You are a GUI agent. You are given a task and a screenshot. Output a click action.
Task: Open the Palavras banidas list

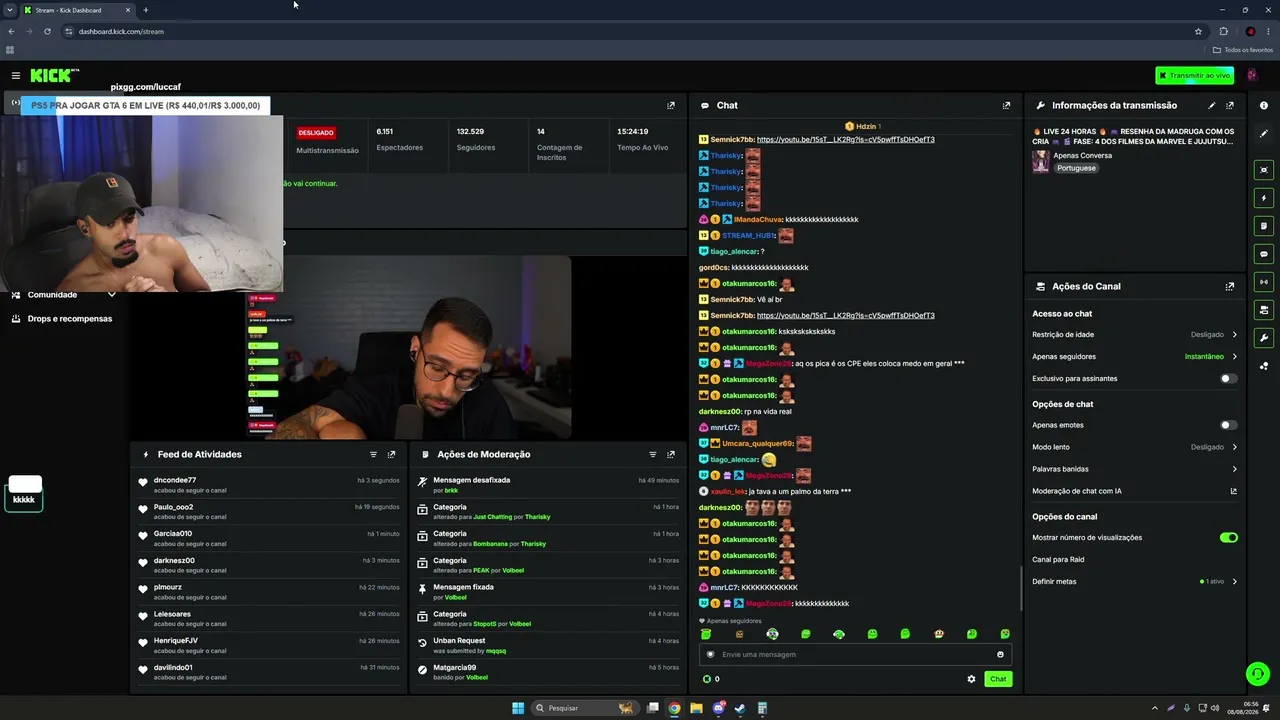click(x=1134, y=469)
